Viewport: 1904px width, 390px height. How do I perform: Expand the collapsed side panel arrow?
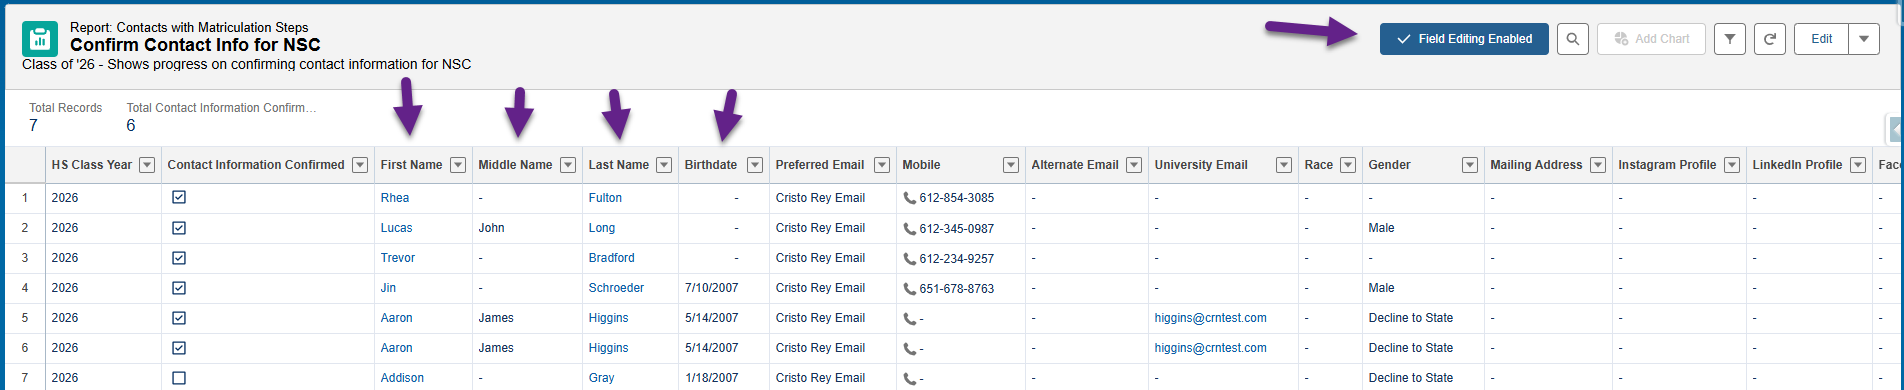tap(1896, 130)
